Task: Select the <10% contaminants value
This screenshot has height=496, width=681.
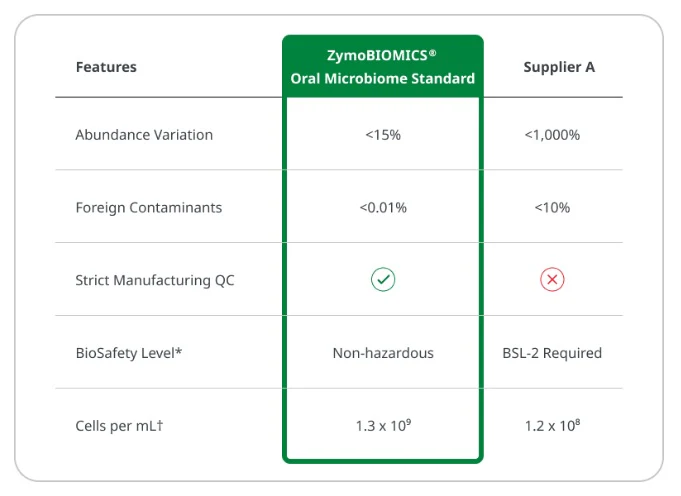Action: (x=552, y=208)
